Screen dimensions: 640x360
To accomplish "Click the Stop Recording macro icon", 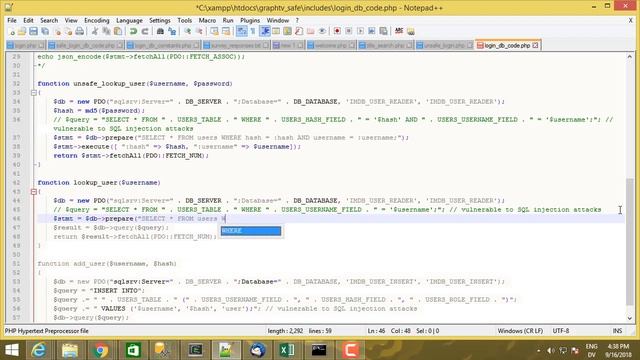I will click(x=349, y=31).
